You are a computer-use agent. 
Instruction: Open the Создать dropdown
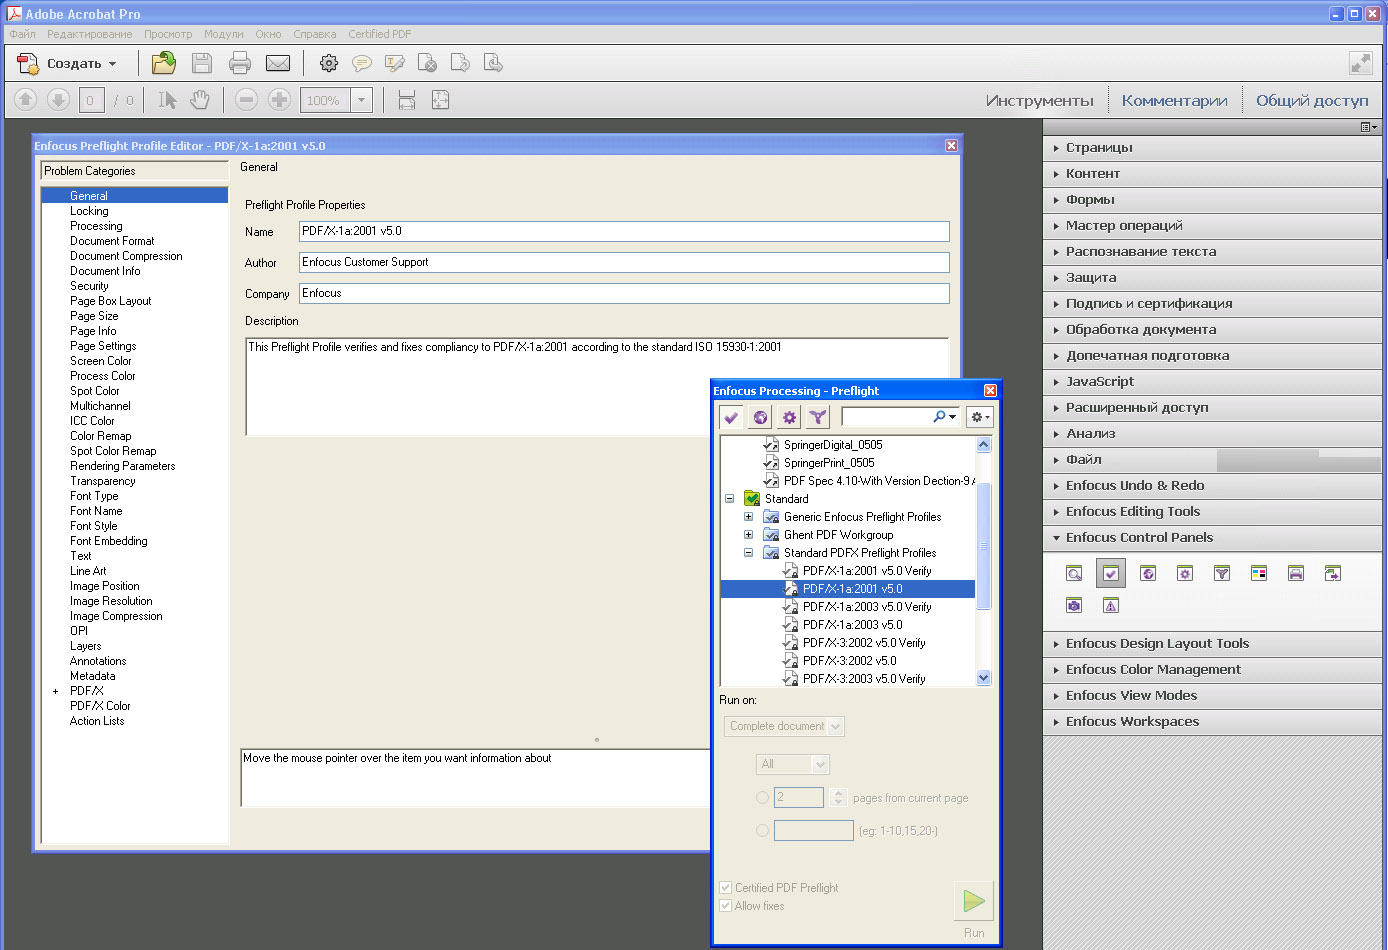68,63
